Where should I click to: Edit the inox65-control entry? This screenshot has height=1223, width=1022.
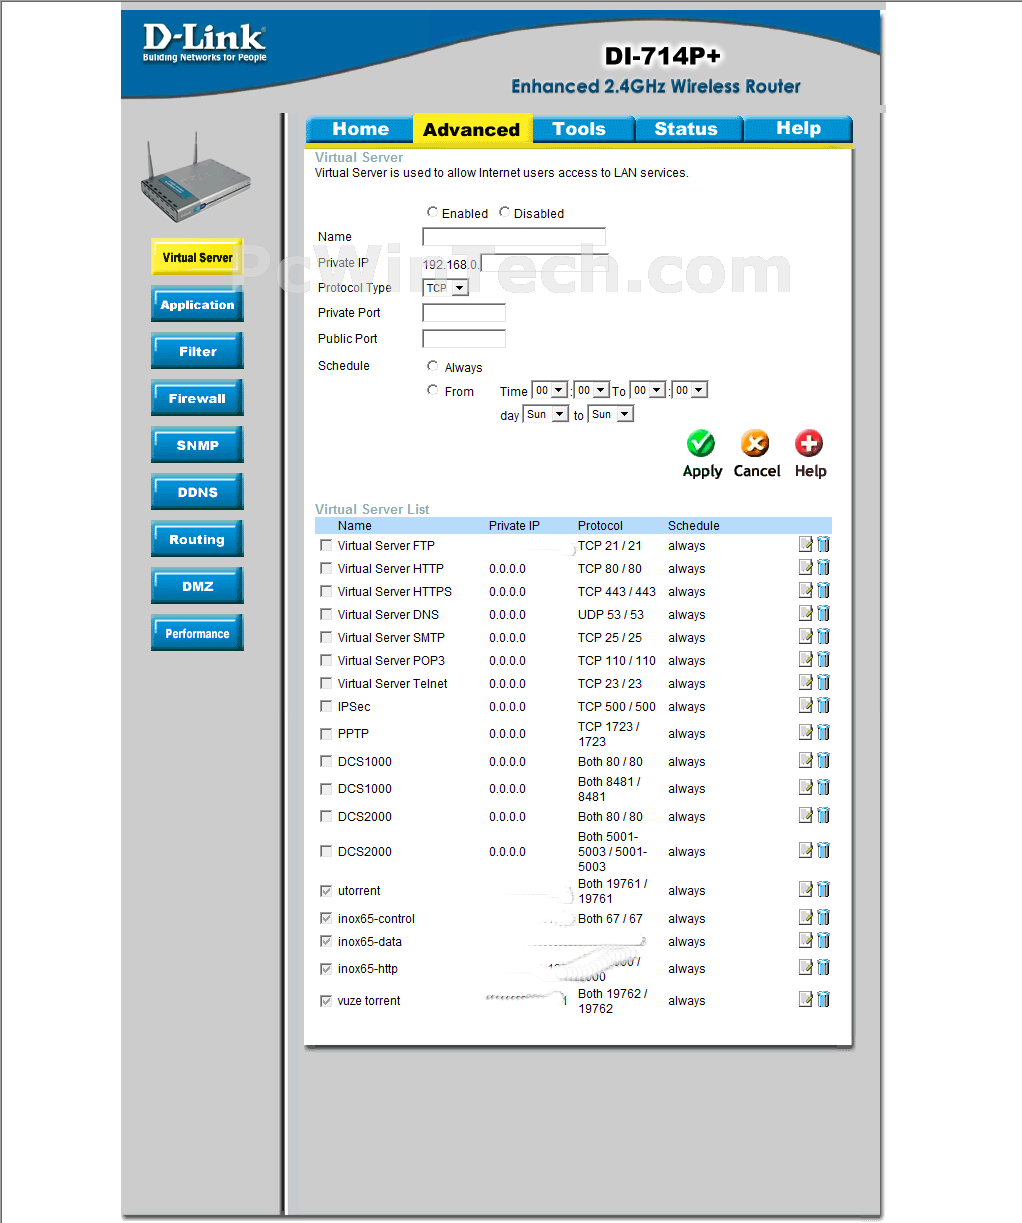point(805,918)
